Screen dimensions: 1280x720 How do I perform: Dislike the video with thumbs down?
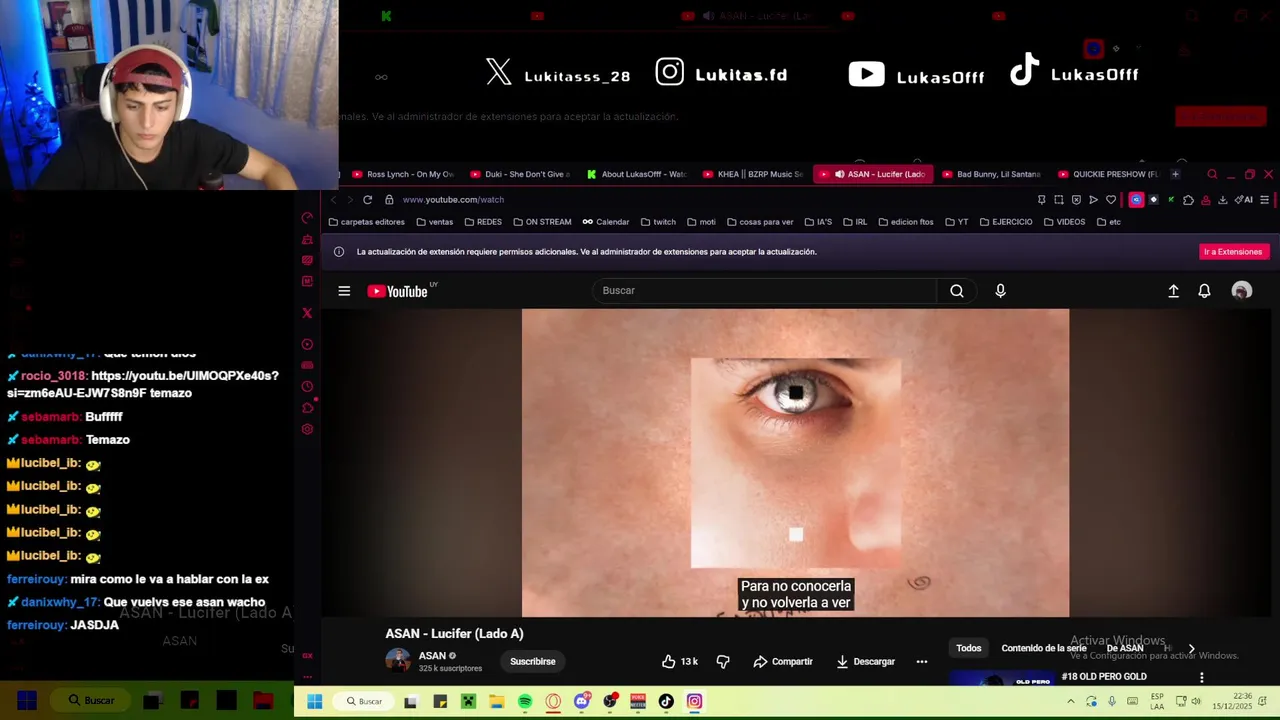pyautogui.click(x=723, y=661)
